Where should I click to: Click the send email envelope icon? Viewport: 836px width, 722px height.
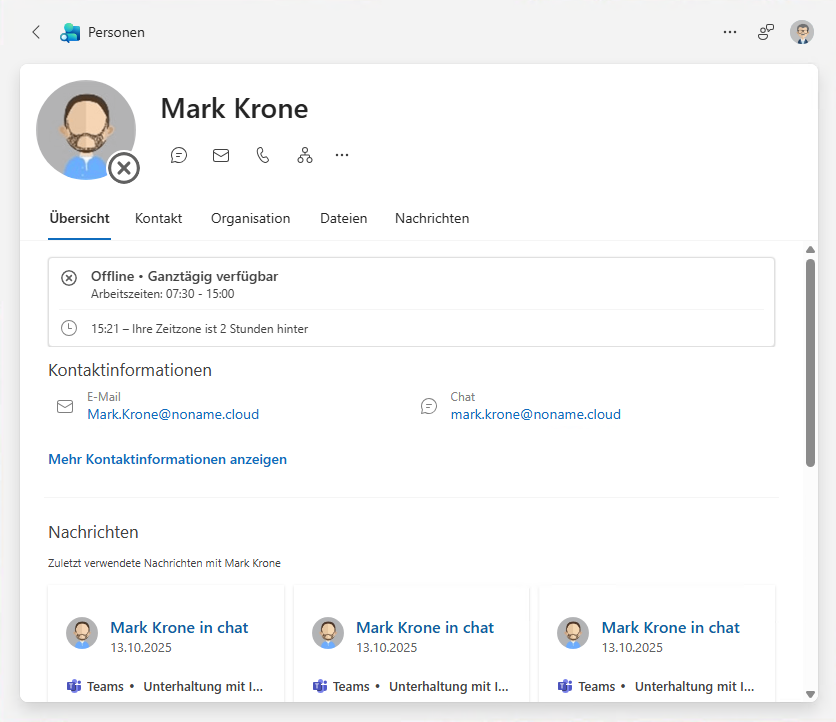221,155
